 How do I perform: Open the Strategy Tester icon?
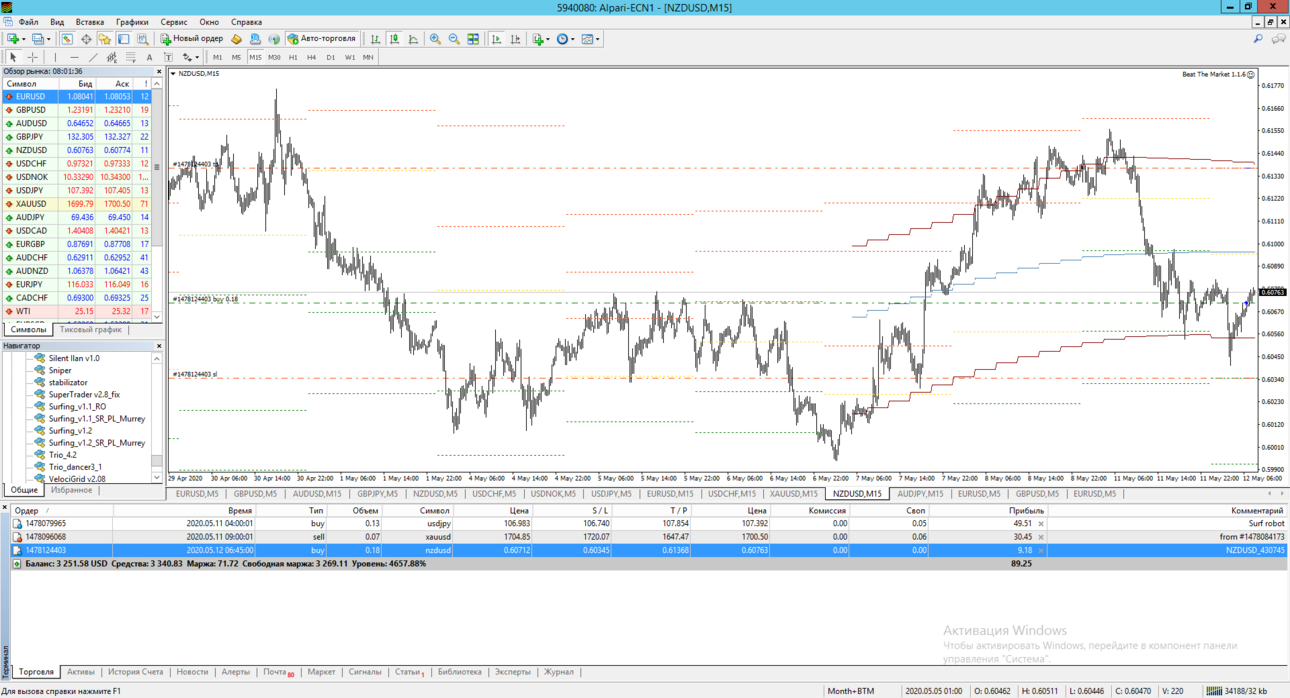143,39
